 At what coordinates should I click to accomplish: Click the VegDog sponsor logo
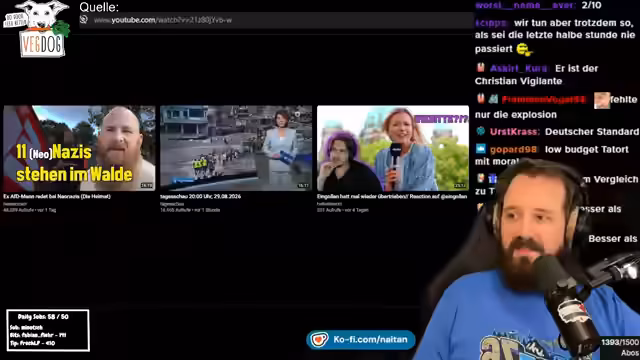pos(37,29)
